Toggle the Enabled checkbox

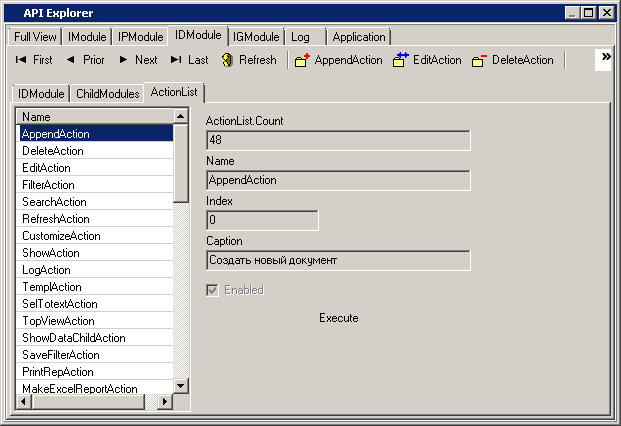click(x=211, y=290)
